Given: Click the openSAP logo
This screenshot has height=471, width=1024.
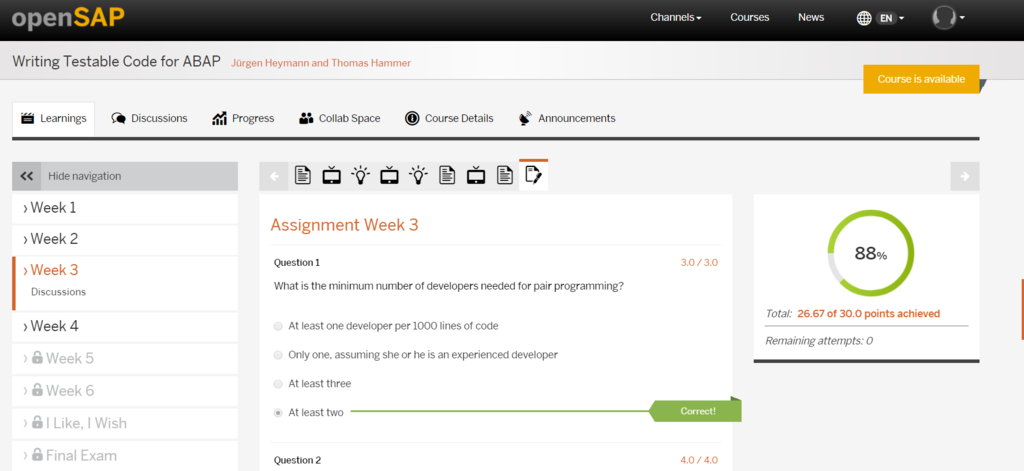Looking at the screenshot, I should point(68,18).
